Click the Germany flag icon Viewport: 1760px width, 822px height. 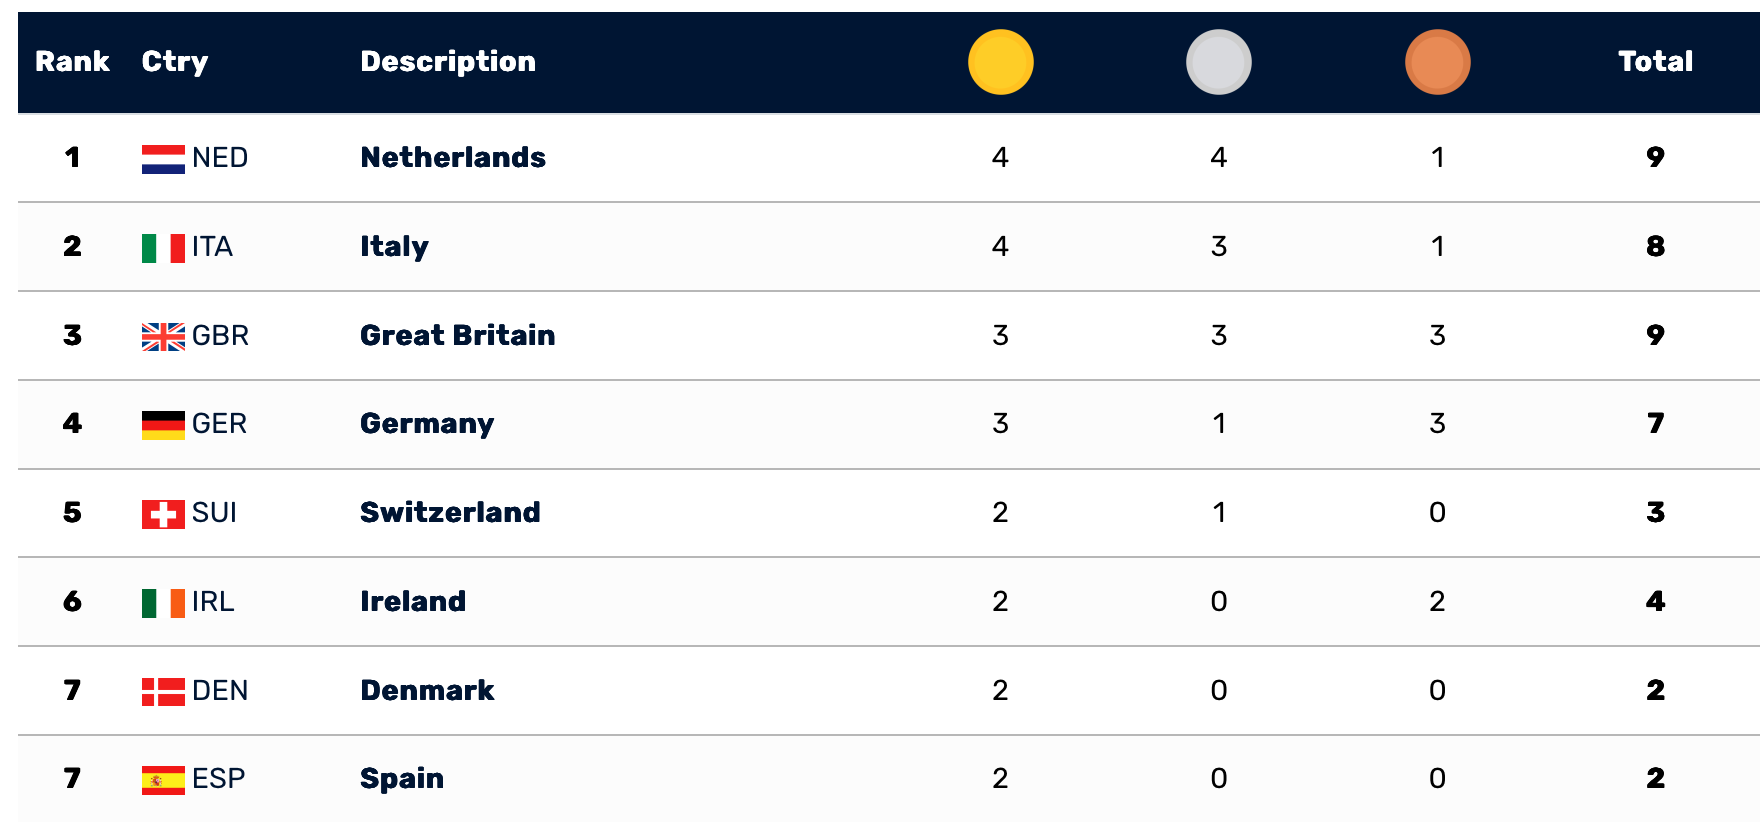(x=163, y=425)
